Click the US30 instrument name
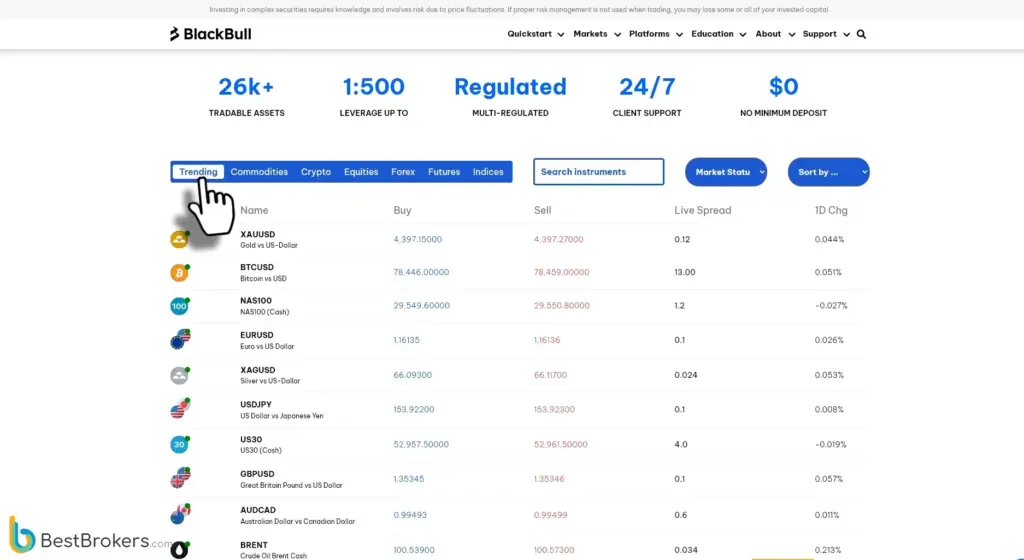The image size is (1024, 560). click(x=251, y=440)
